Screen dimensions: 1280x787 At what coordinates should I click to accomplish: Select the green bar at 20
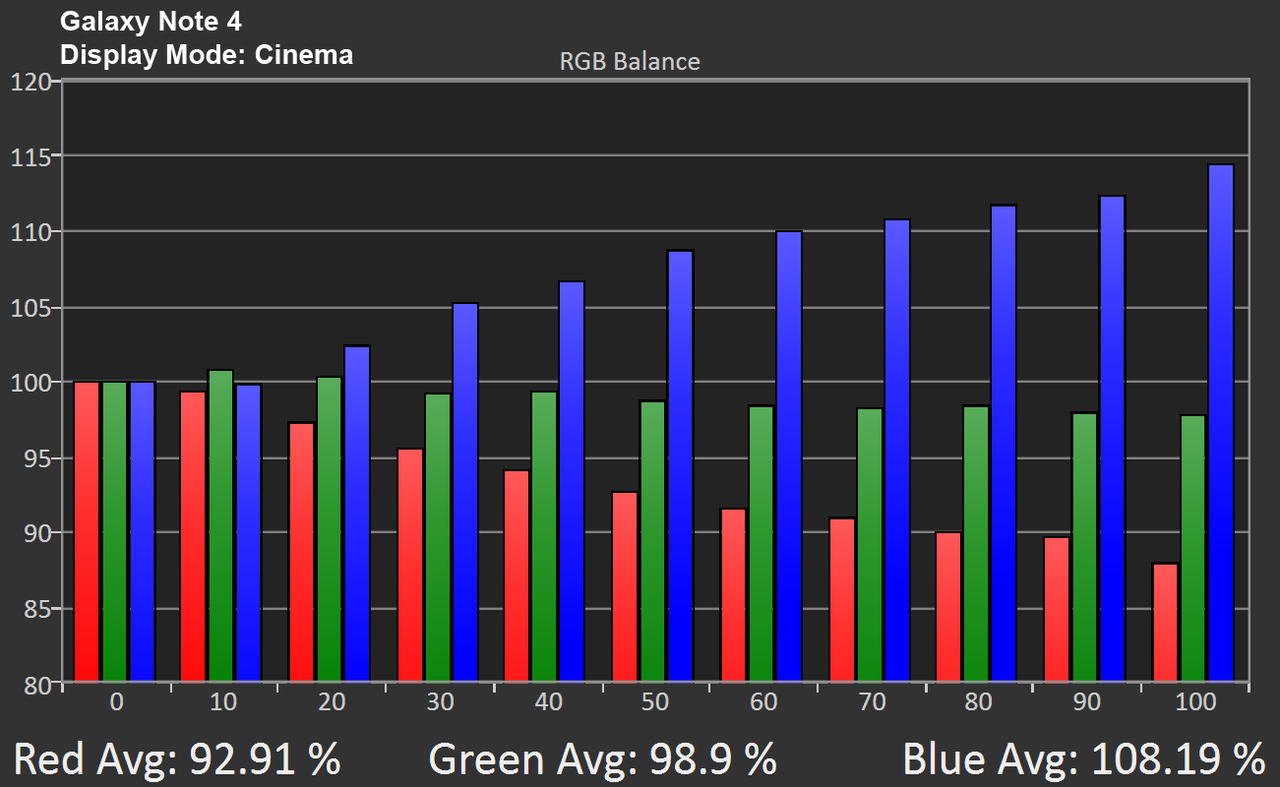tap(328, 530)
